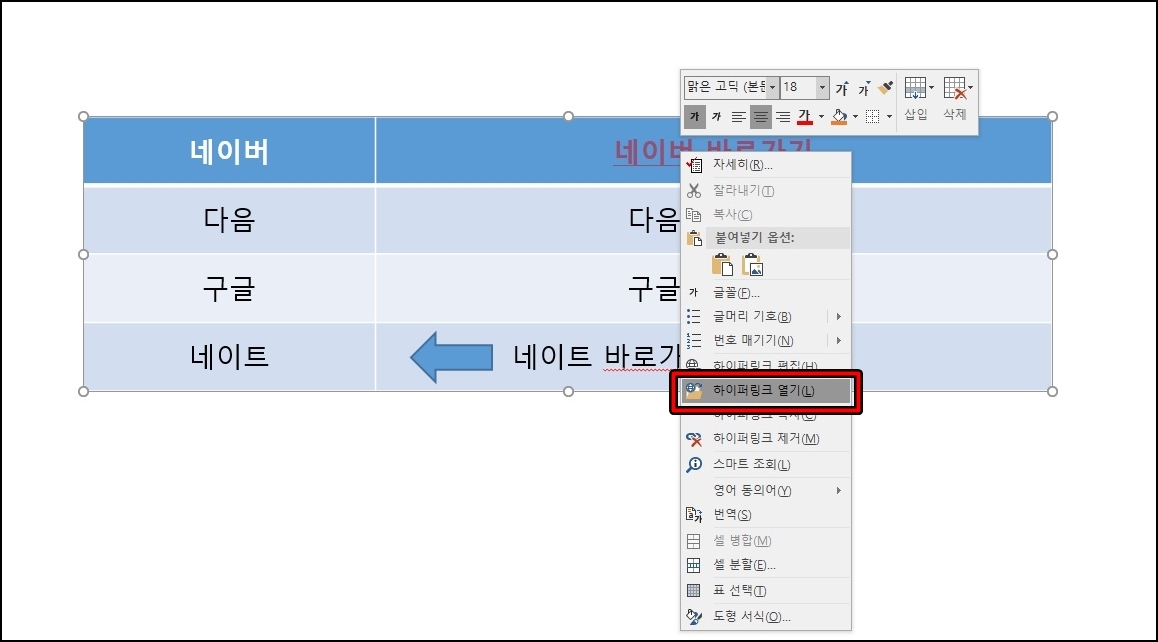This screenshot has height=642, width=1158.
Task: Open the font size 18 dropdown
Action: [822, 87]
